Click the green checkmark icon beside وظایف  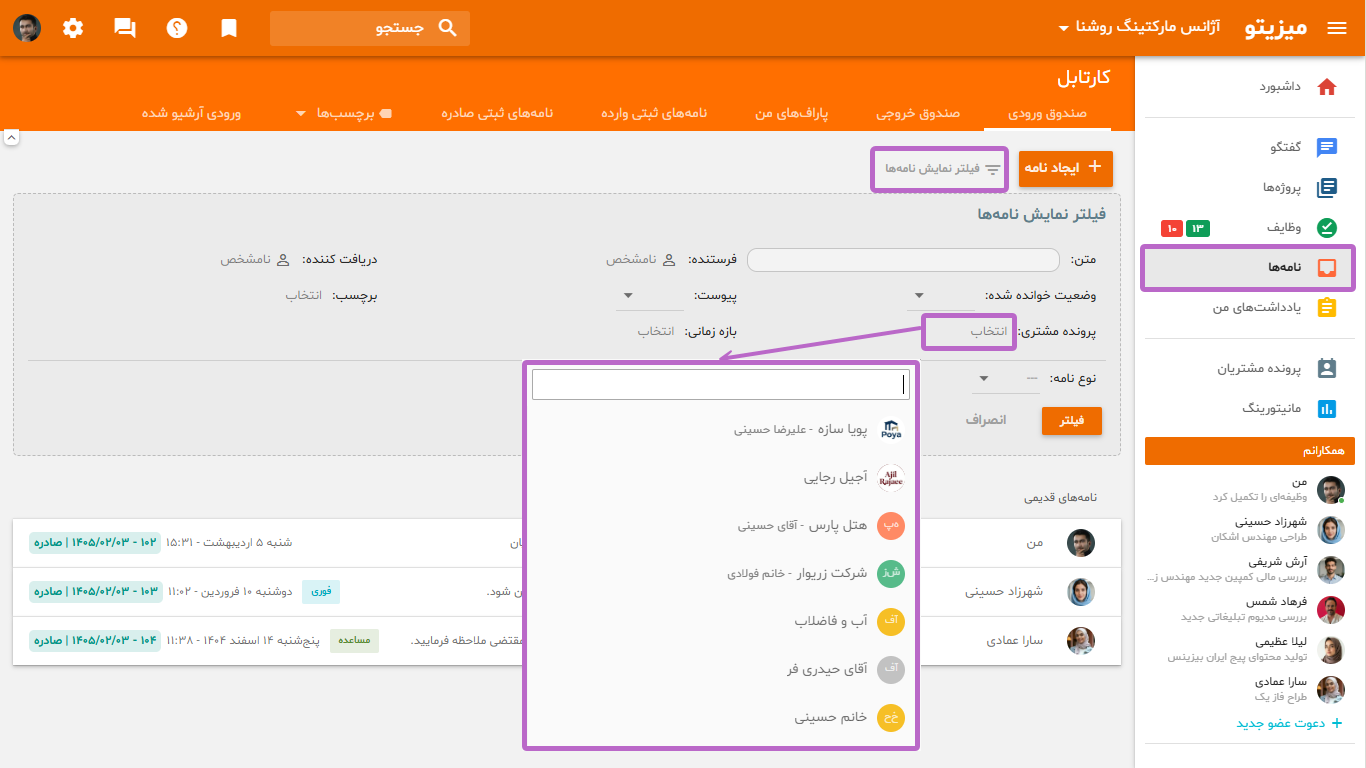pyautogui.click(x=1327, y=228)
